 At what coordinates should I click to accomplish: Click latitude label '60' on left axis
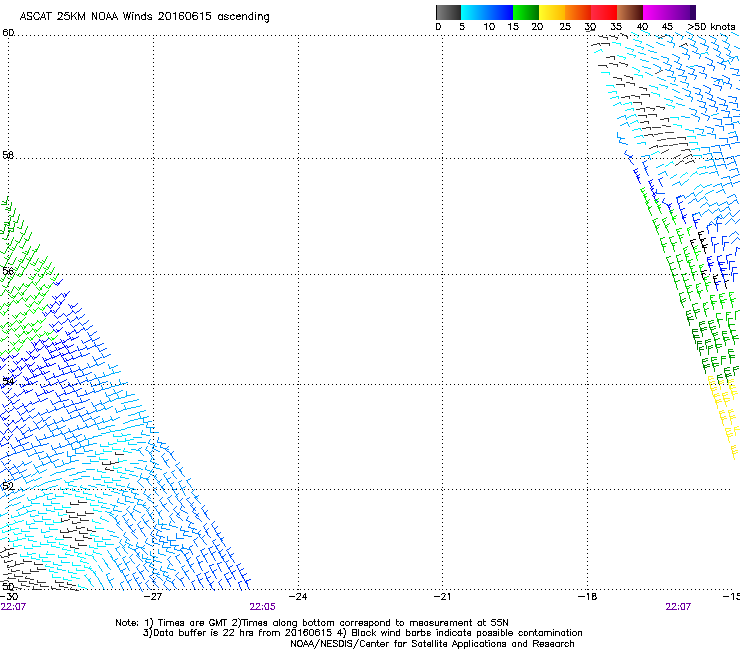pyautogui.click(x=8, y=33)
